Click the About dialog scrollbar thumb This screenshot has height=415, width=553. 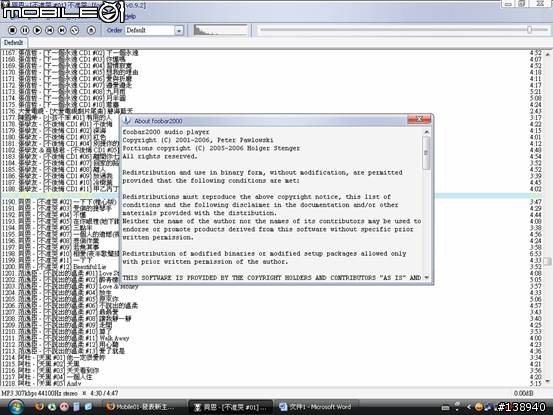coord(426,153)
